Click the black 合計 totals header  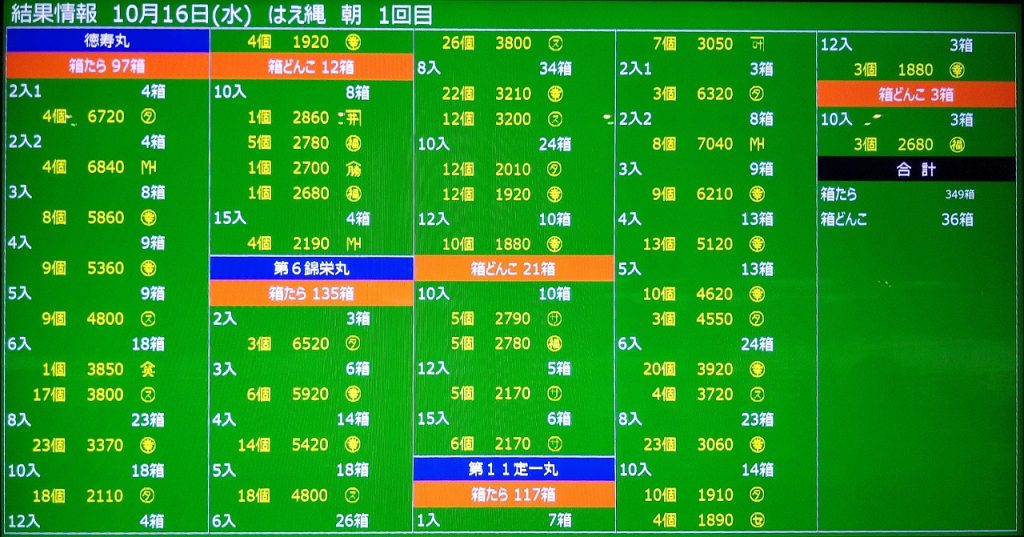(917, 170)
